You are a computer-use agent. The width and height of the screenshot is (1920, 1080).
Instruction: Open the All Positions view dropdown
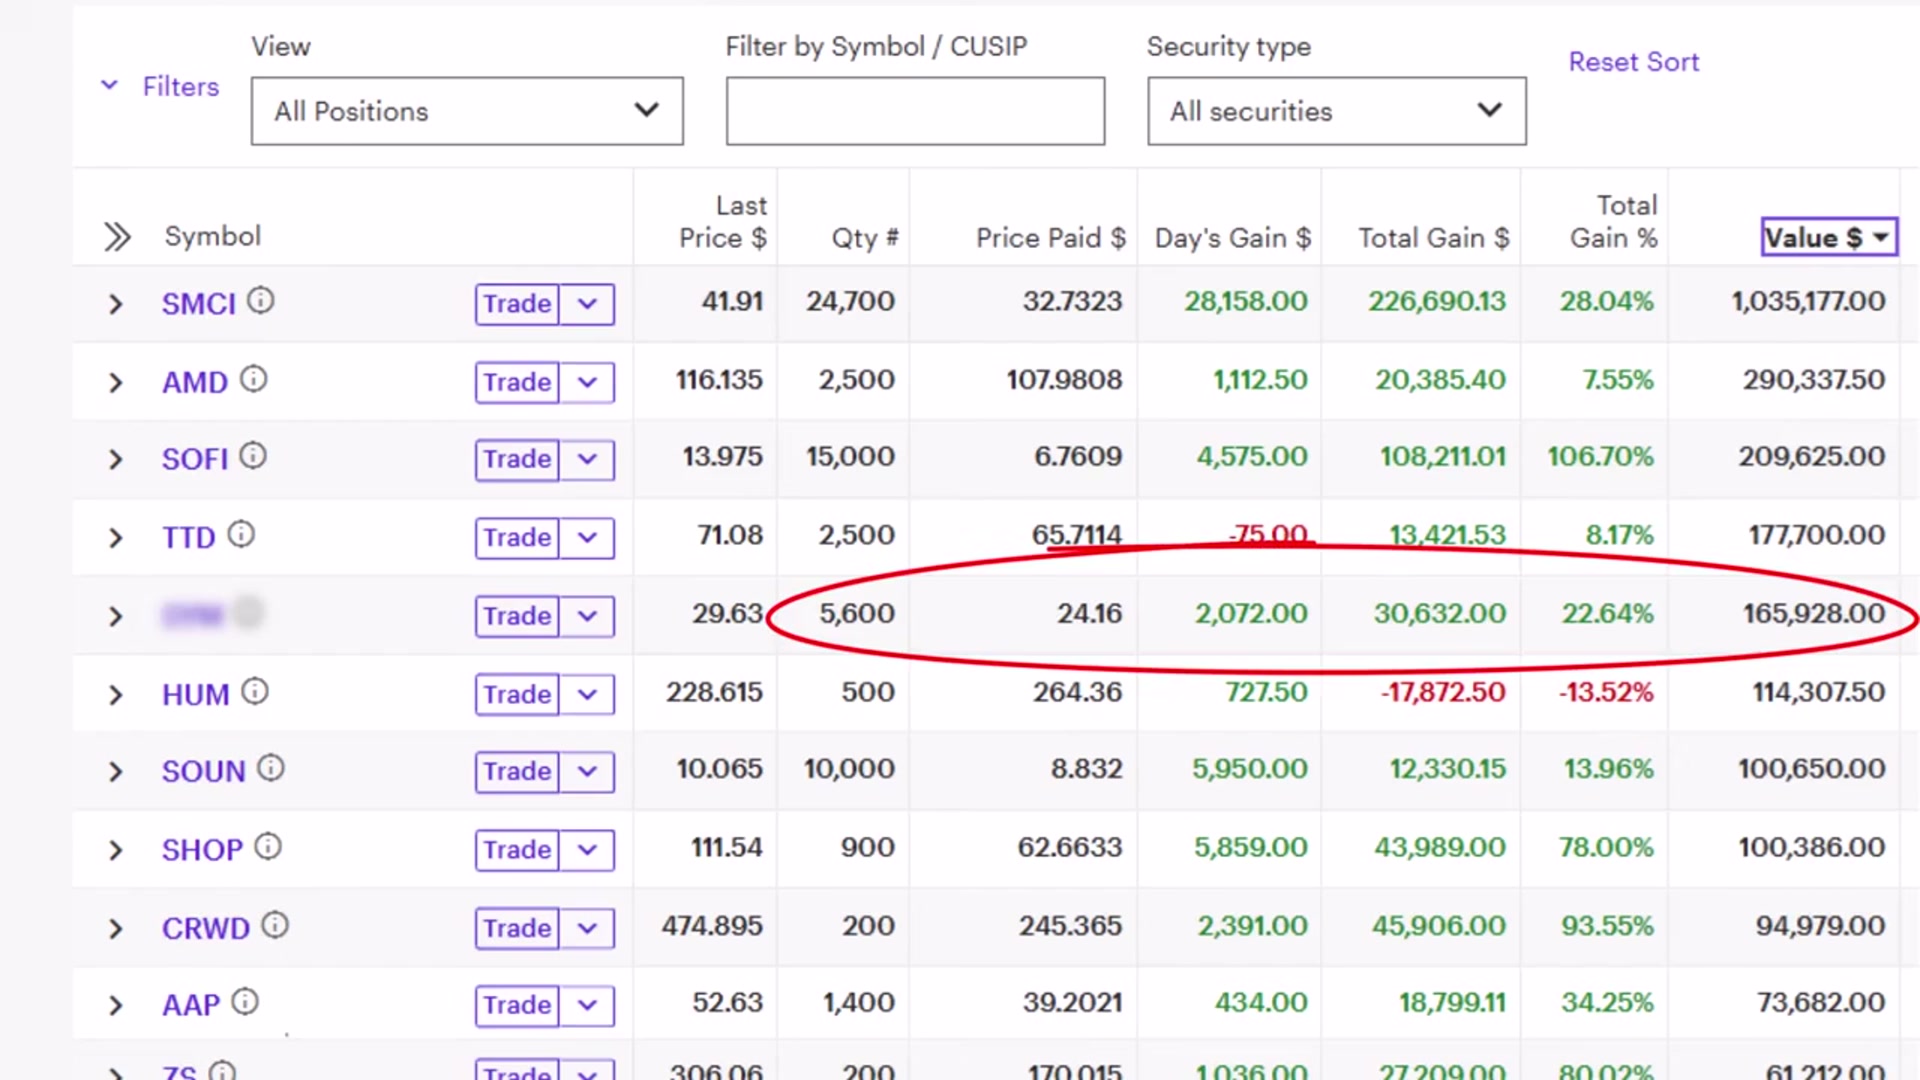(467, 111)
